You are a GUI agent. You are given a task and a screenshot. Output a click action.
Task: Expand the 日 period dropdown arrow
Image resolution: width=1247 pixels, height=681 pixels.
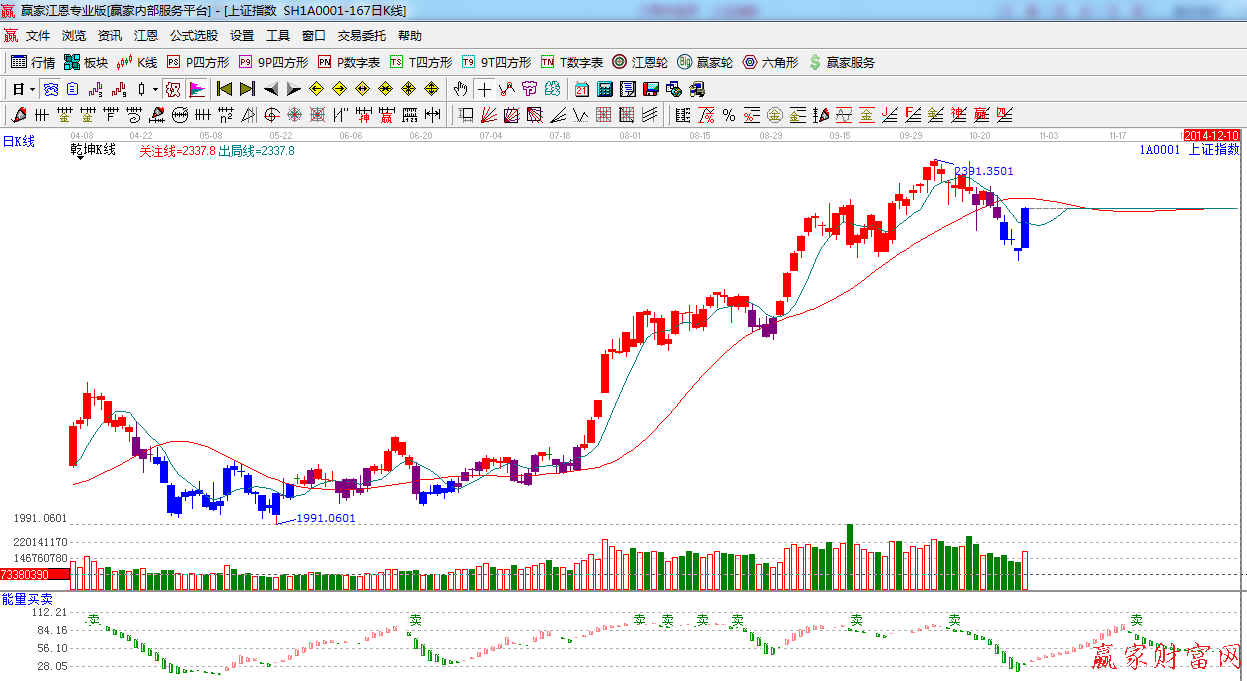coord(32,89)
